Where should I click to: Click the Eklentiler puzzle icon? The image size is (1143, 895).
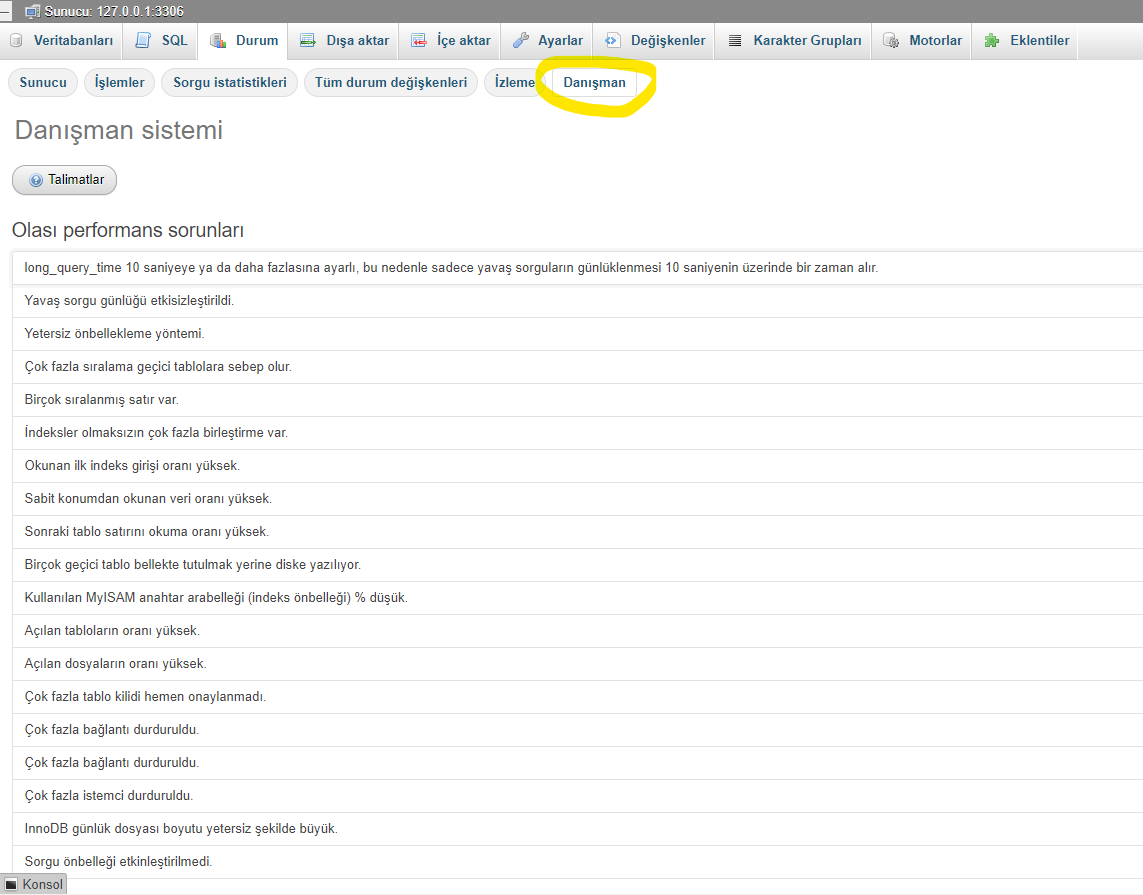[x=991, y=41]
